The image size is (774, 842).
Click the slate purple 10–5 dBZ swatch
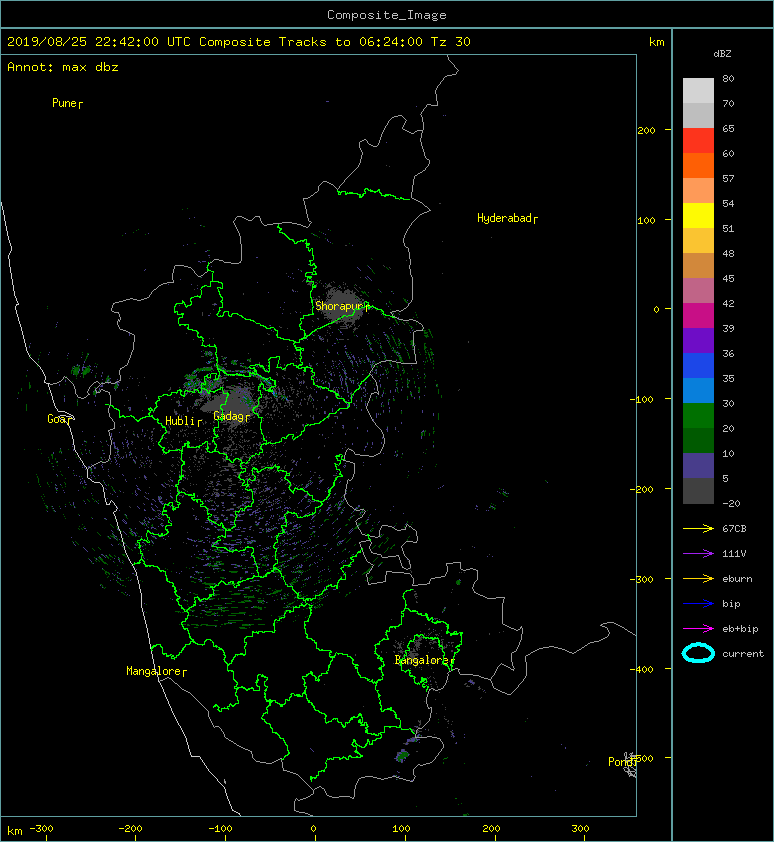(698, 466)
